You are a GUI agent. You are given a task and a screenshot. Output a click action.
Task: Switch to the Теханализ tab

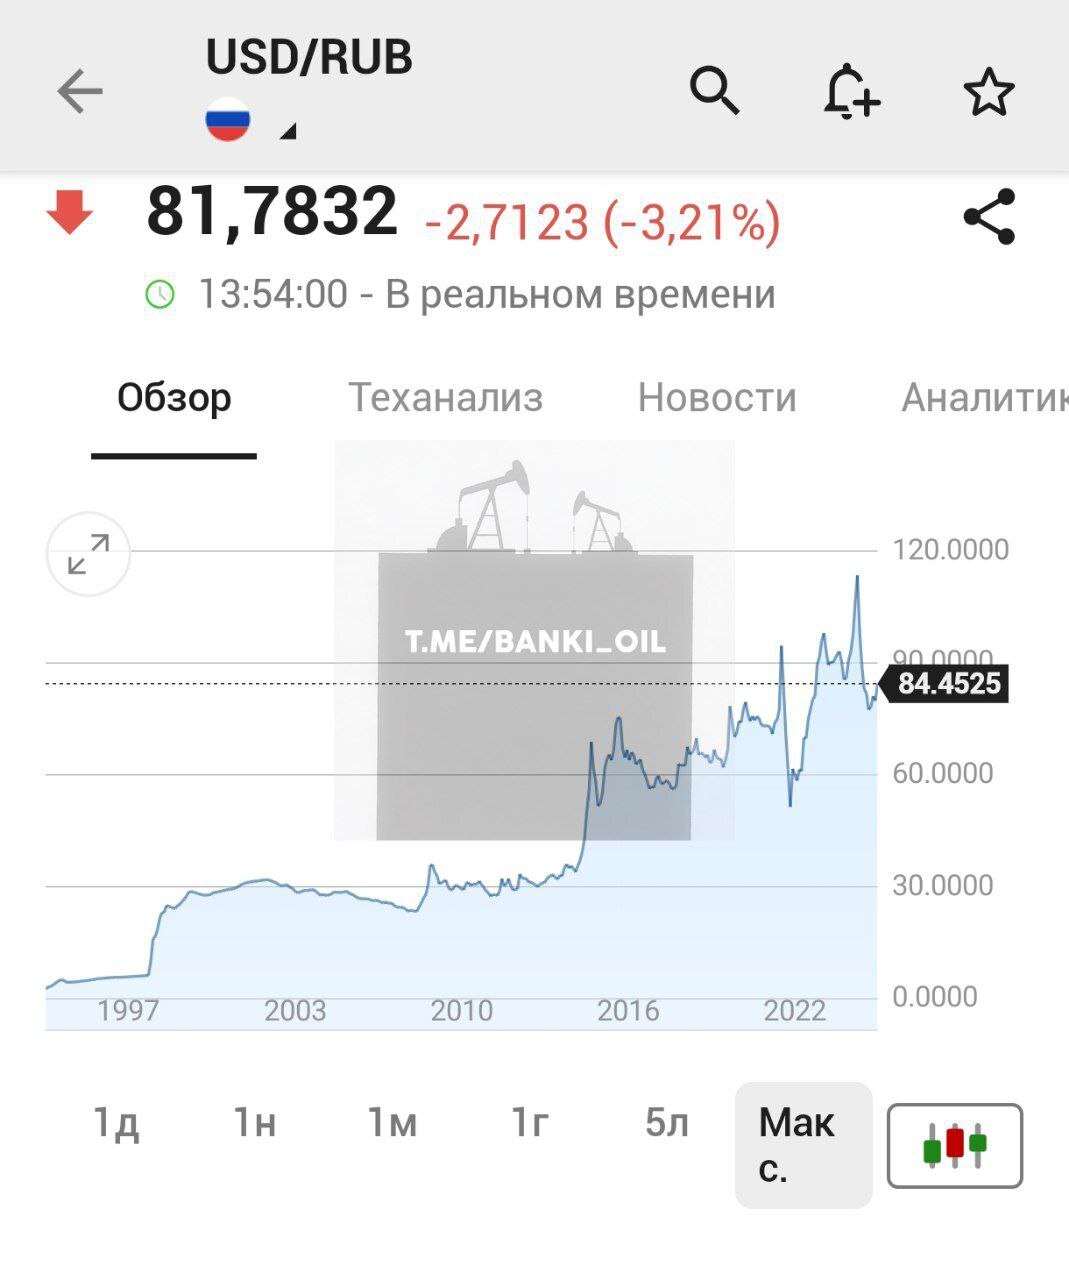click(445, 398)
